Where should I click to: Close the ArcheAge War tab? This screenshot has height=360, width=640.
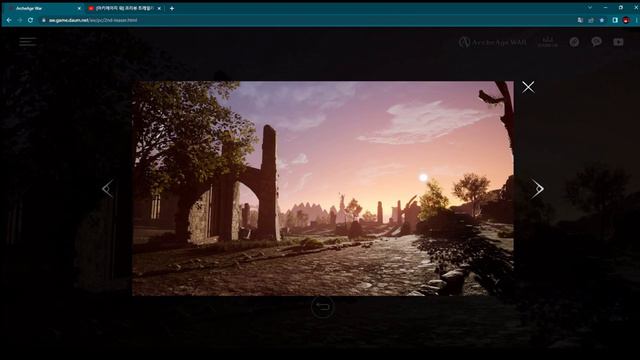pyautogui.click(x=79, y=8)
